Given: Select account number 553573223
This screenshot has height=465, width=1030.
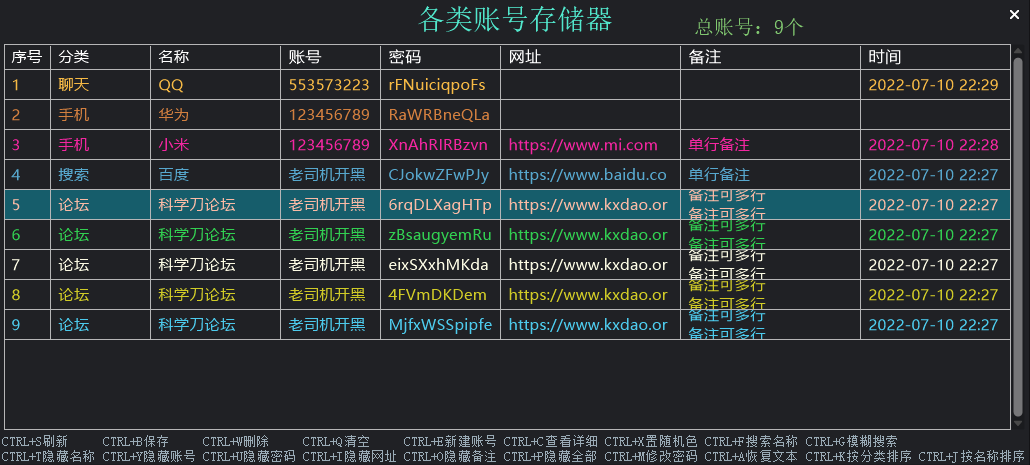Looking at the screenshot, I should 330,85.
